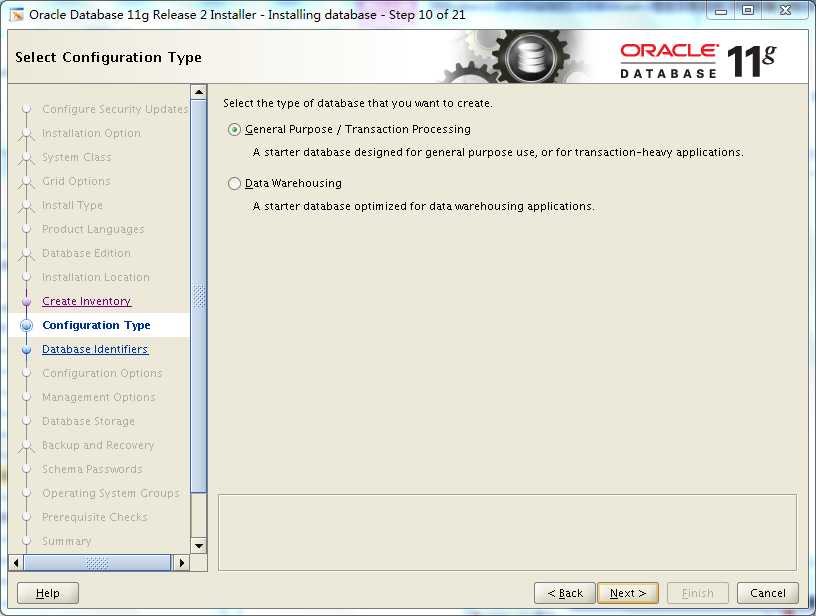This screenshot has height=616, width=816.
Task: Click the Next button
Action: [x=628, y=593]
